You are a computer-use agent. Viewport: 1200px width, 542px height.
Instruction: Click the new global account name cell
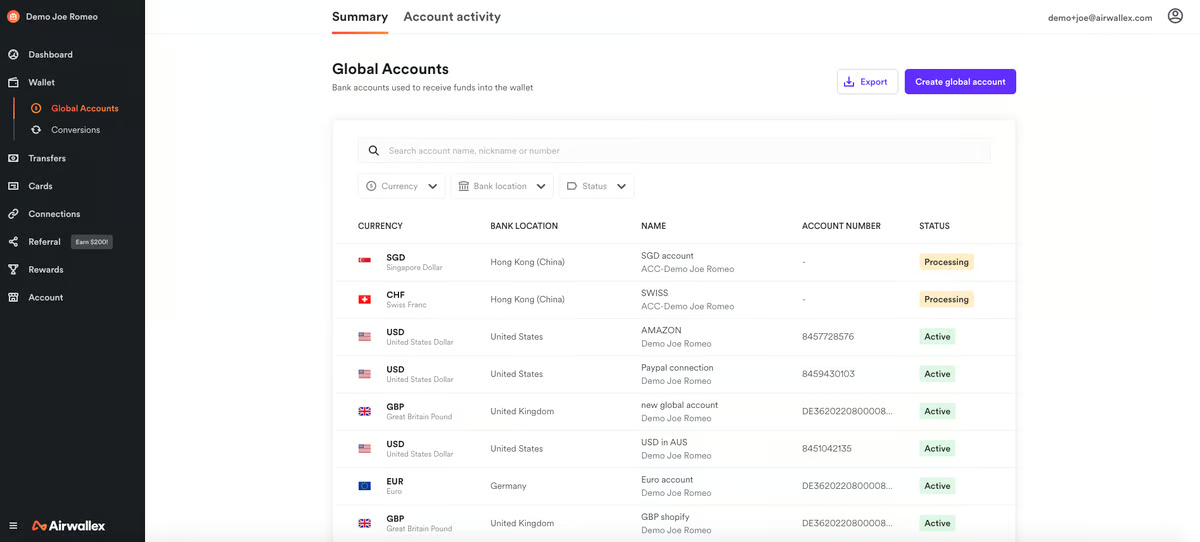679,405
